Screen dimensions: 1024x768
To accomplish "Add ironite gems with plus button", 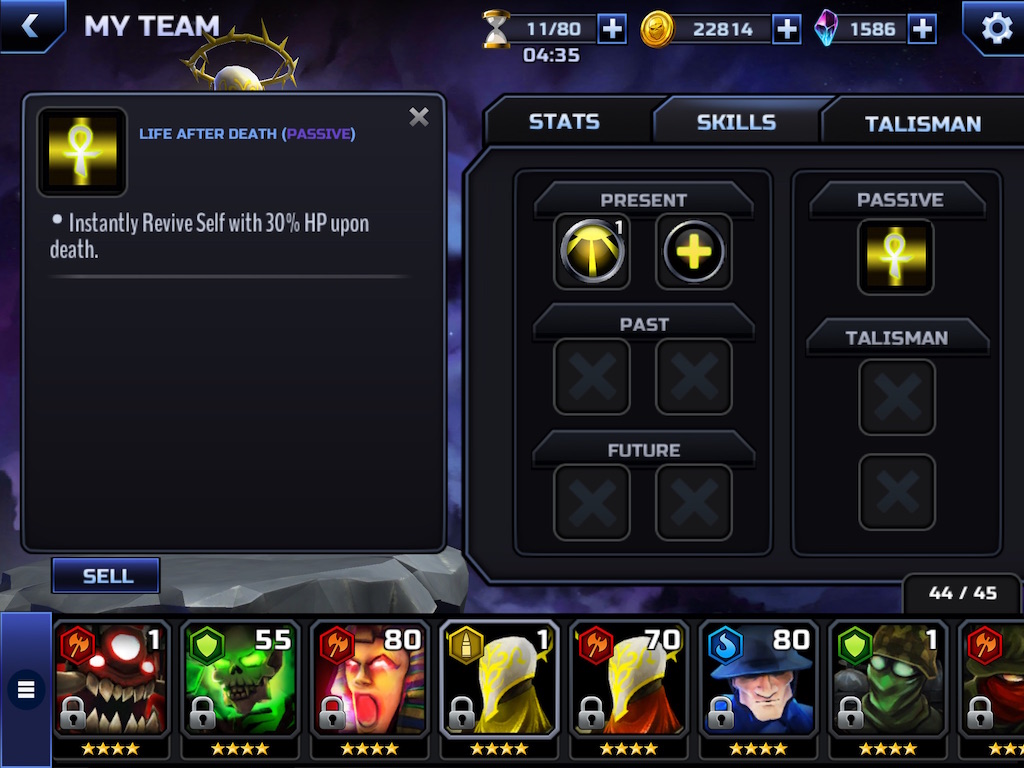I will pyautogui.click(x=921, y=29).
